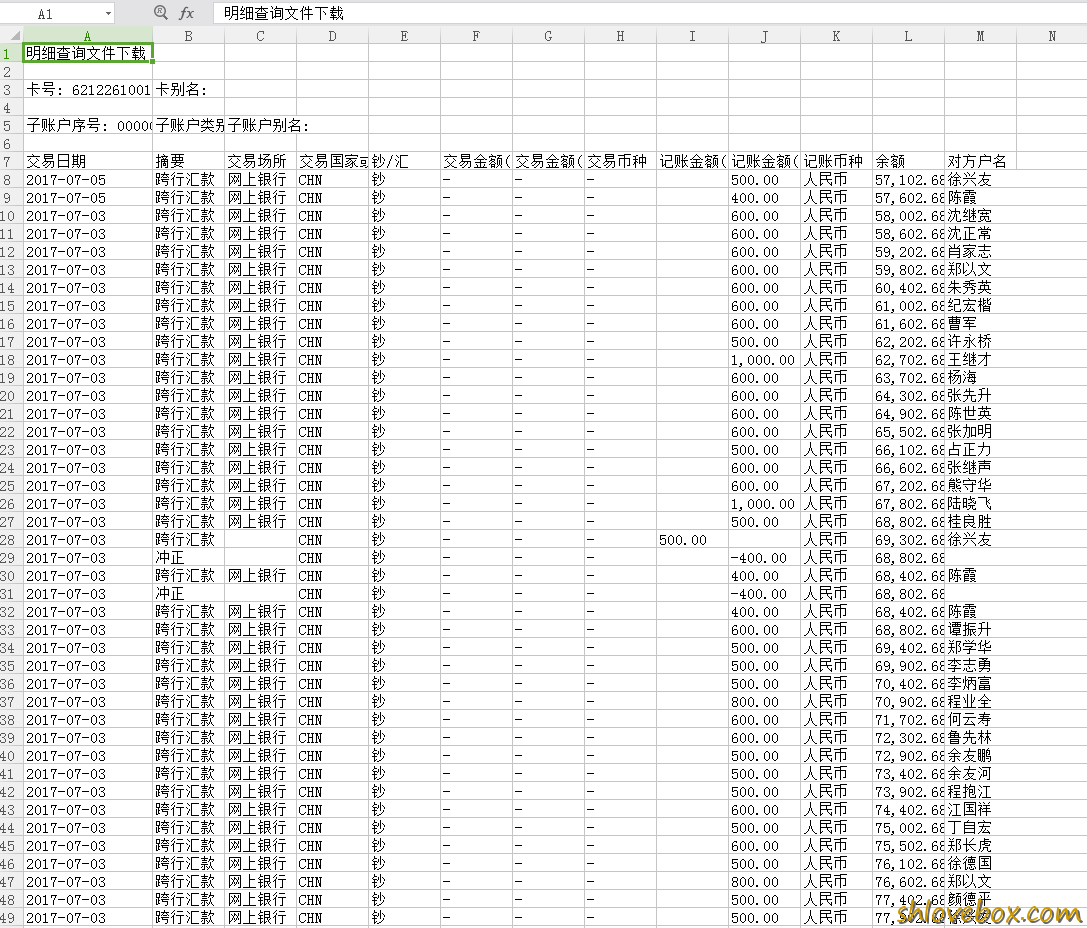Click the 子账户序号 cell in row 5

tap(87, 125)
